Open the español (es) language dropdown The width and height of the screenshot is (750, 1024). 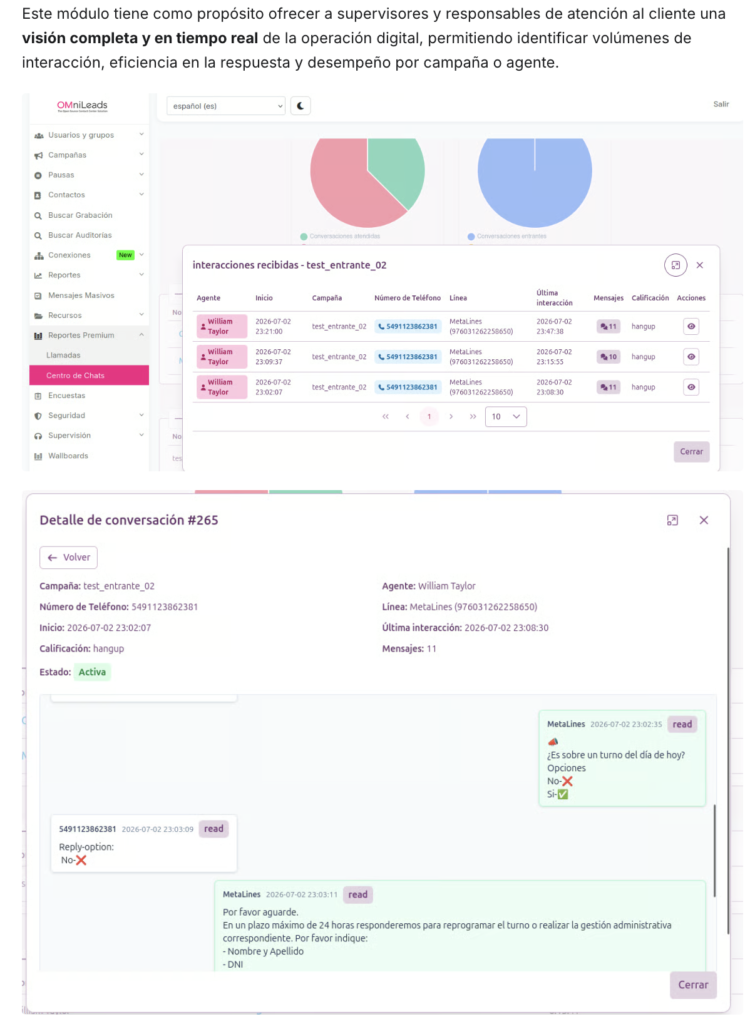[226, 106]
